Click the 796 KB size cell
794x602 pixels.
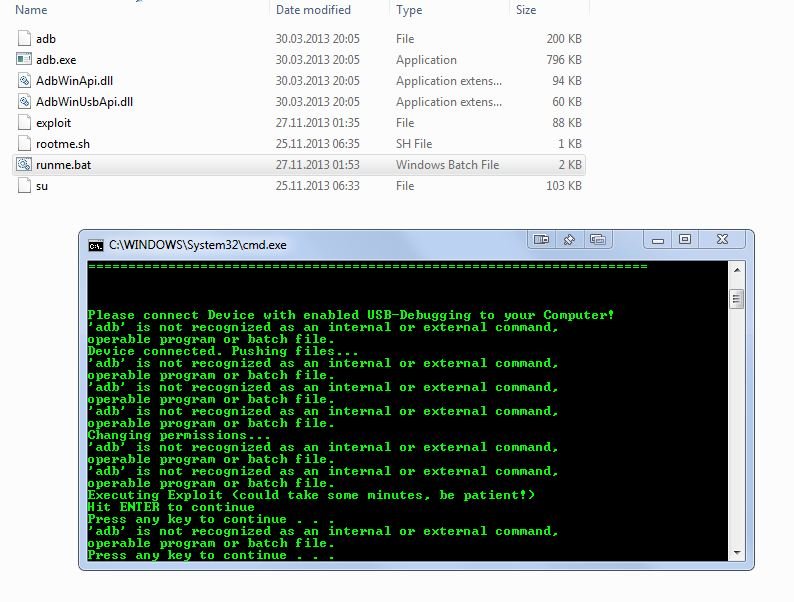coord(564,60)
